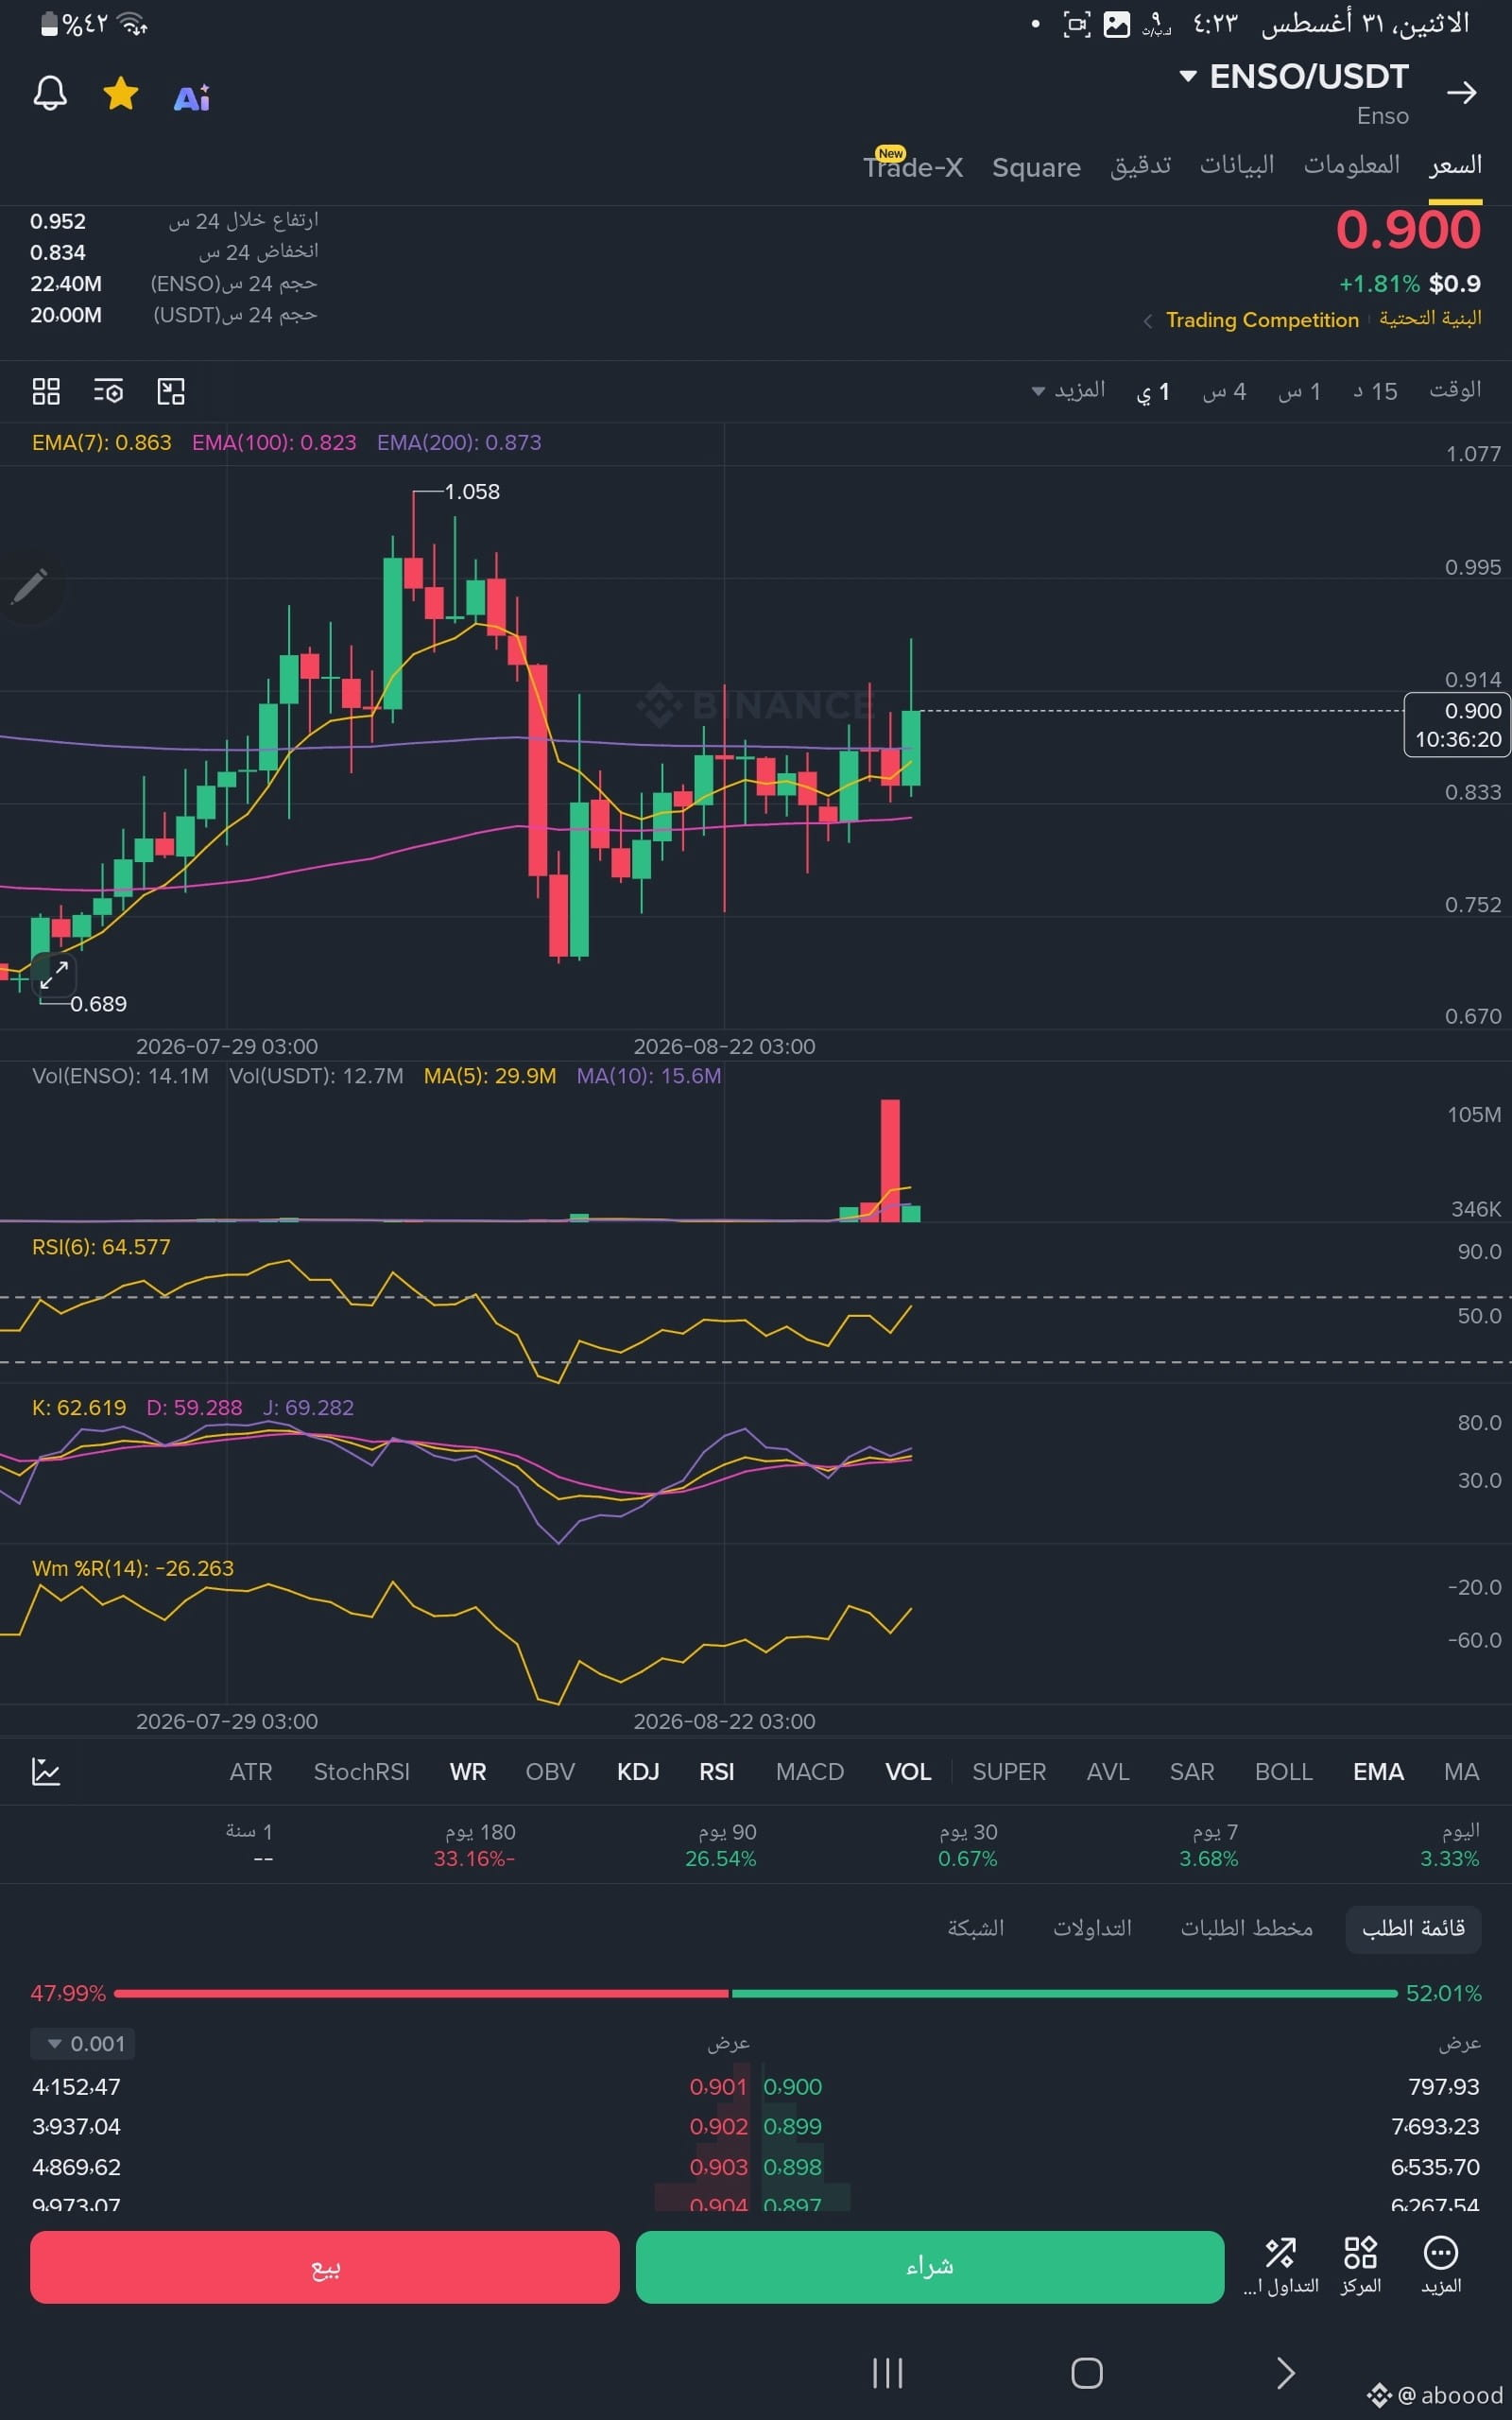Viewport: 1512px width, 2420px height.
Task: Expand the 0.001 price precision dropdown
Action: 83,2043
